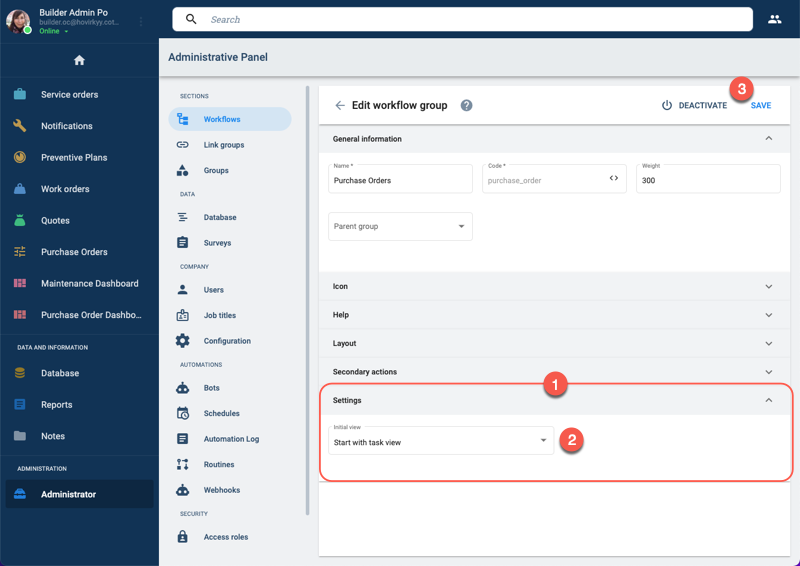Open the Online status dropdown

pos(54,31)
